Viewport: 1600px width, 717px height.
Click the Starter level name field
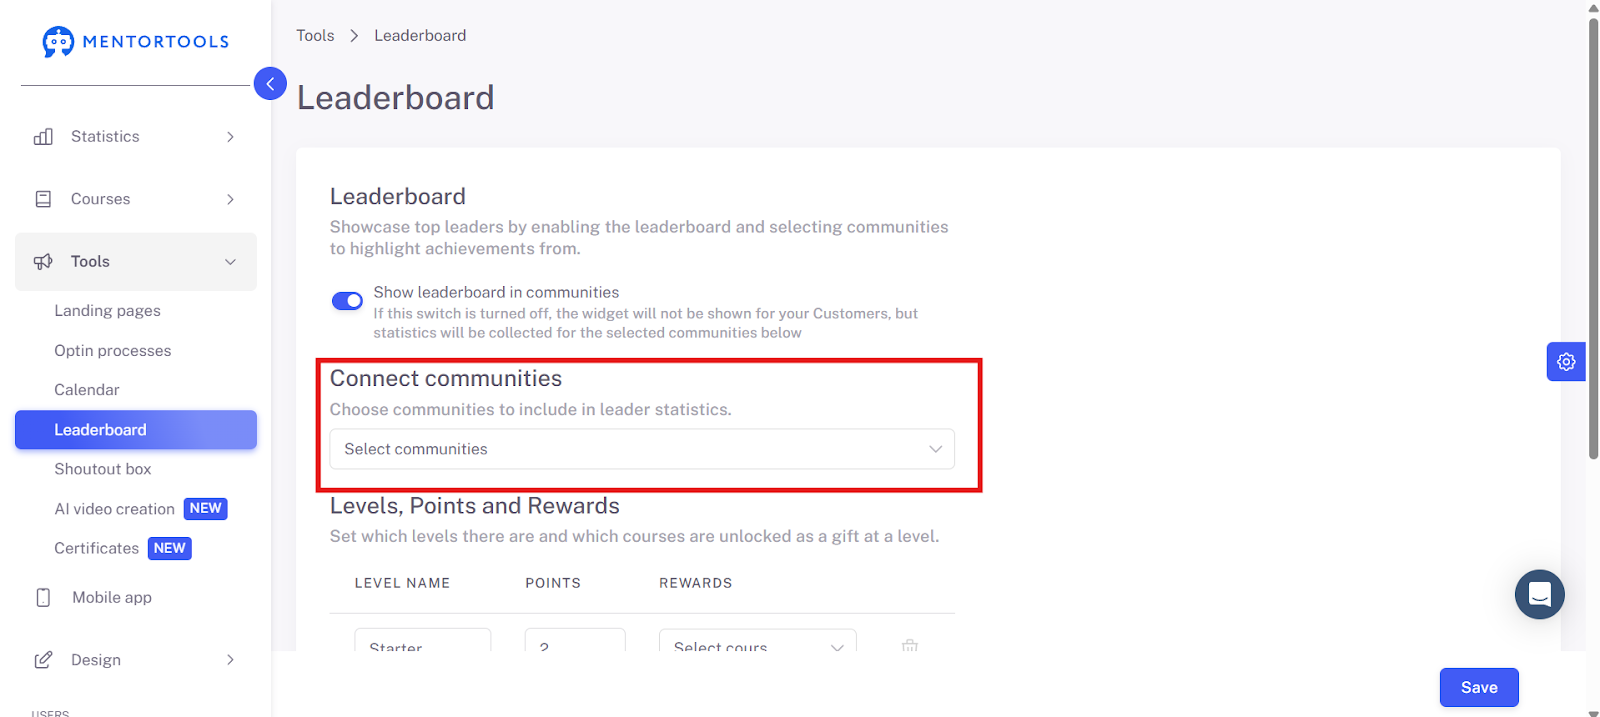[x=422, y=640]
